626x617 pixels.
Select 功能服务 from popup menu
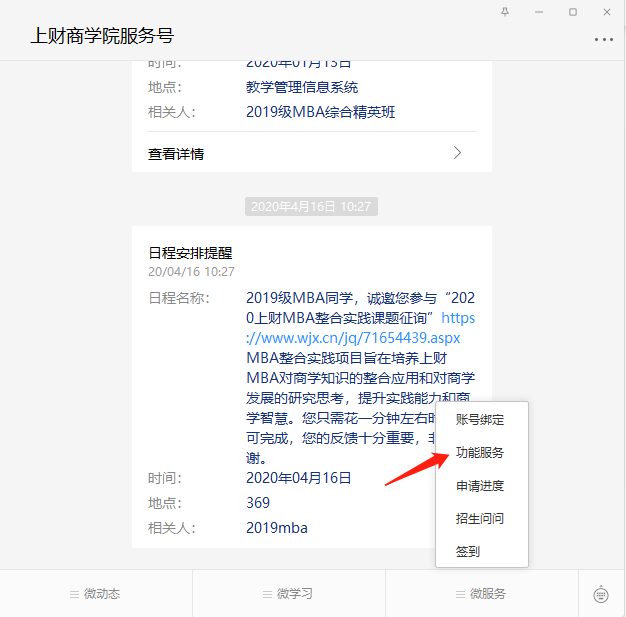pyautogui.click(x=481, y=452)
